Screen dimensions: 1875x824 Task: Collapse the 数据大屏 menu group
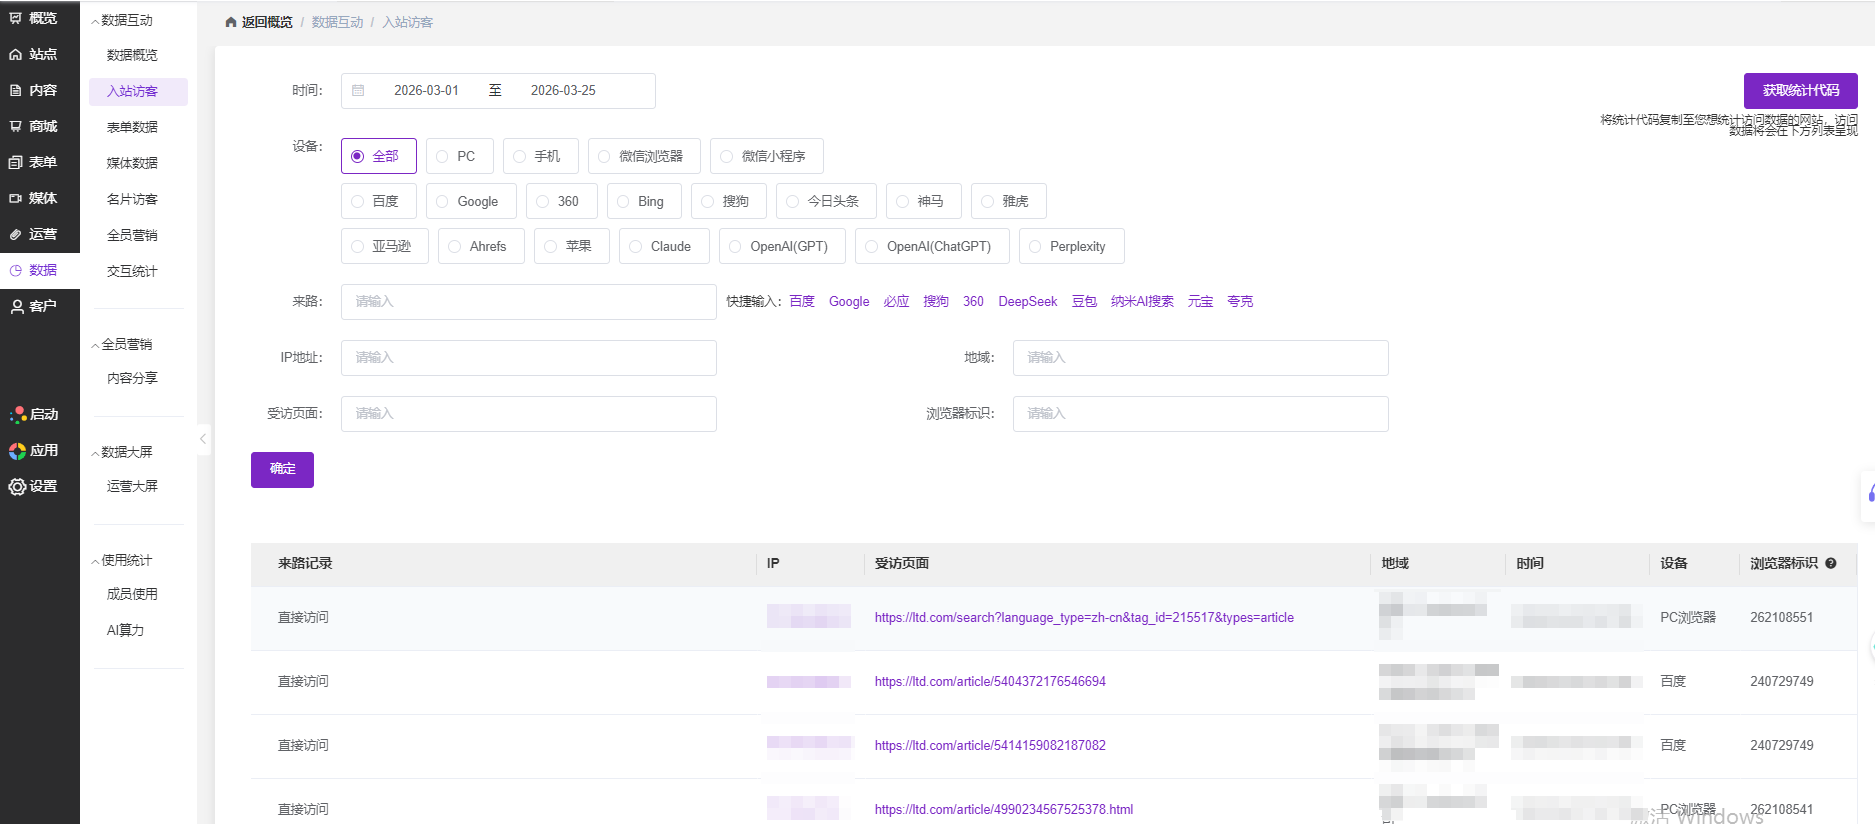tap(96, 453)
